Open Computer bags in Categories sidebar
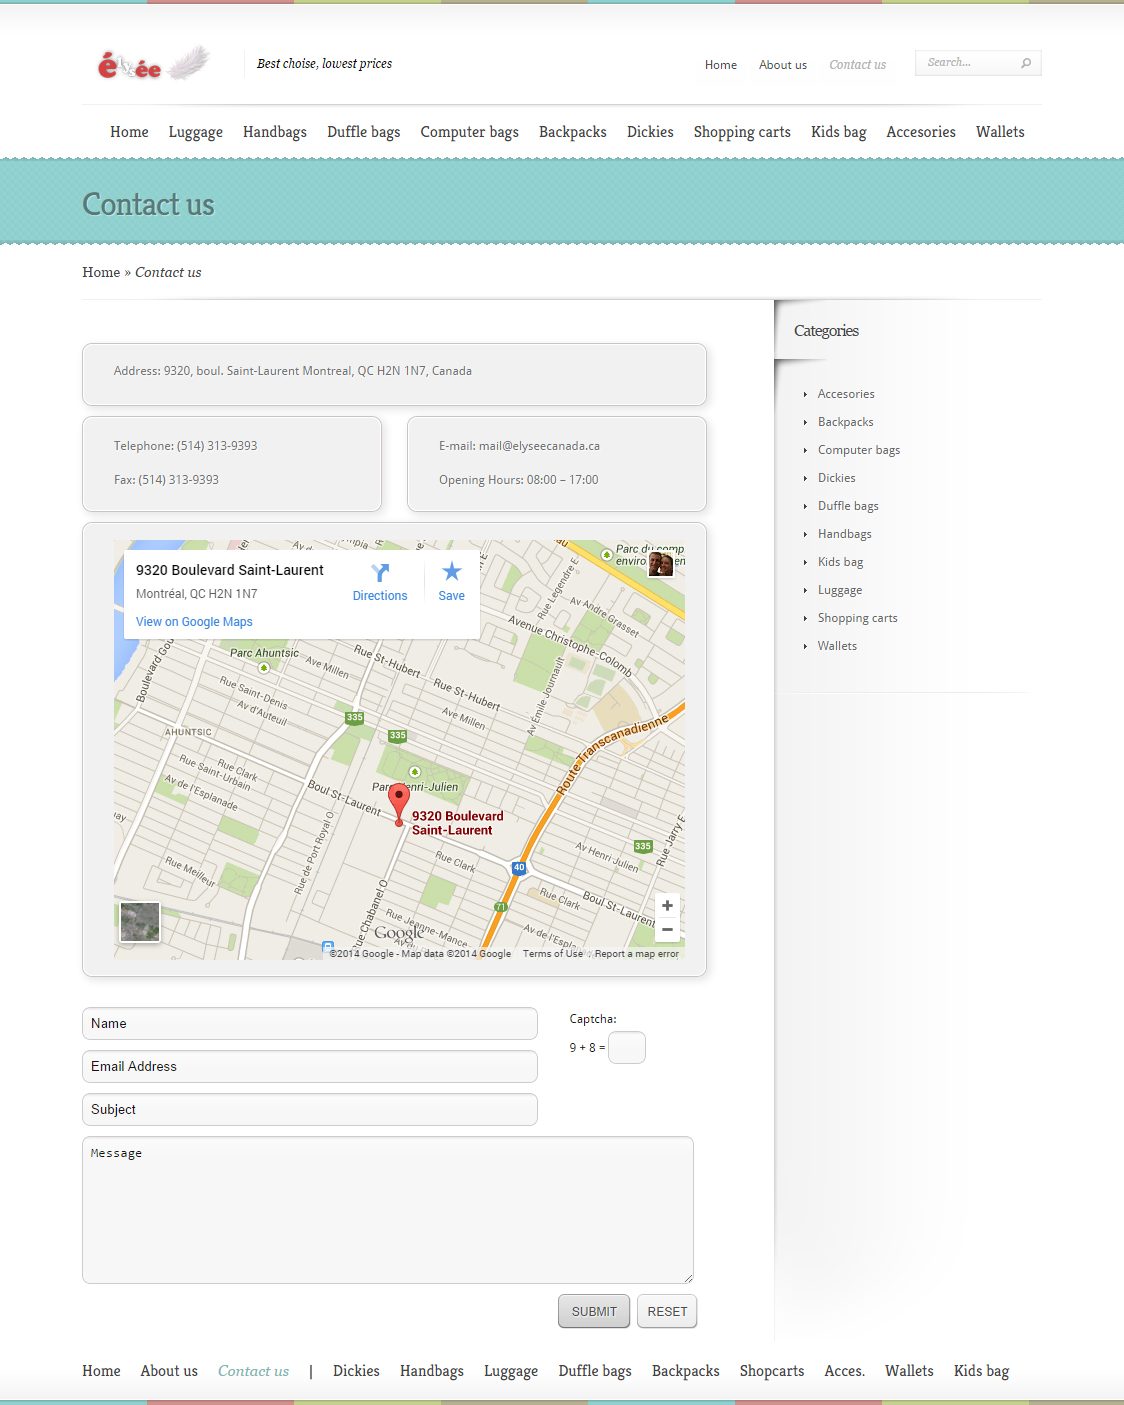Screen dimensions: 1124x1405 pyautogui.click(x=859, y=450)
